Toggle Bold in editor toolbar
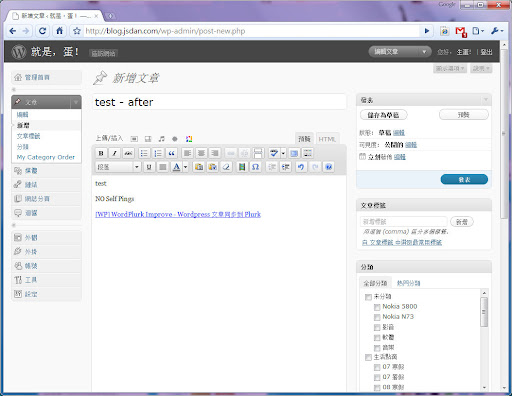The height and width of the screenshot is (396, 512). point(101,153)
